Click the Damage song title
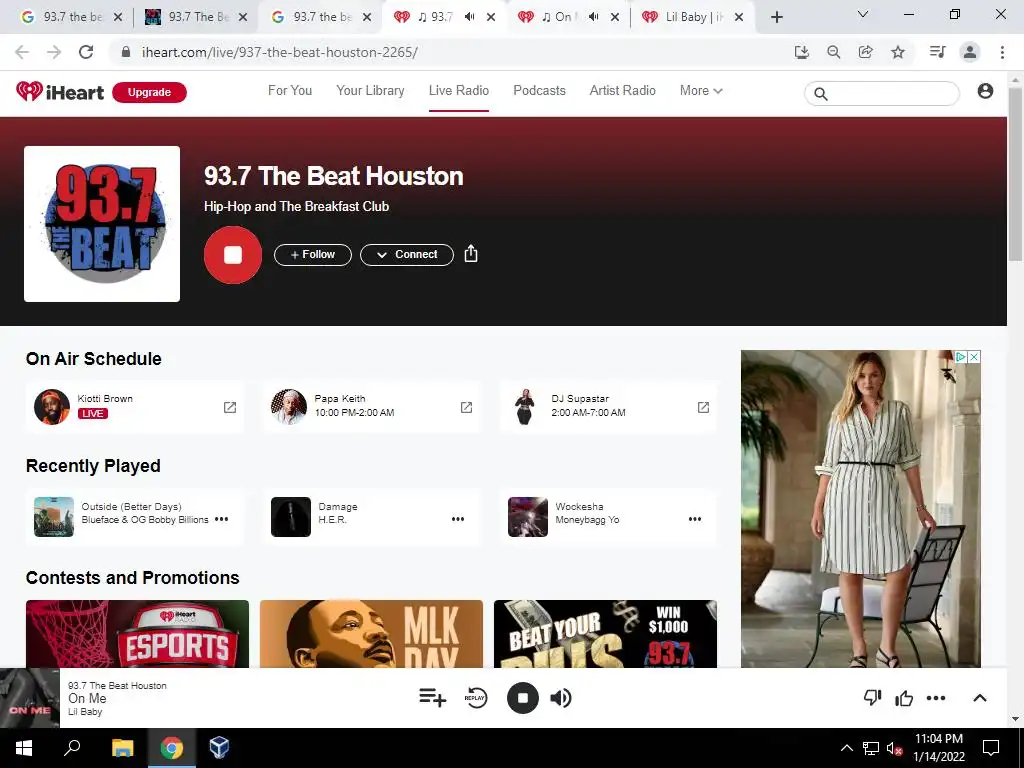1024x768 pixels. (338, 507)
